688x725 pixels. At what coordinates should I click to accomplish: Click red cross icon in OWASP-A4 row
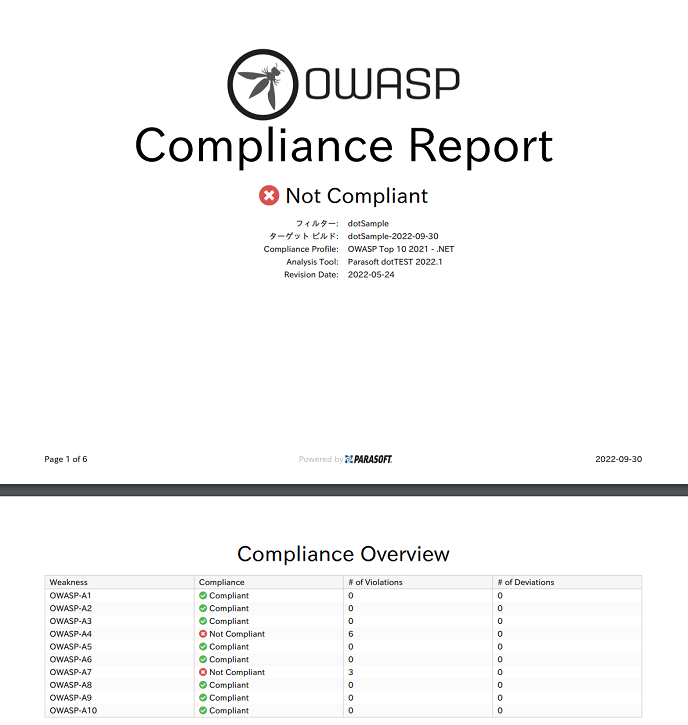203,634
